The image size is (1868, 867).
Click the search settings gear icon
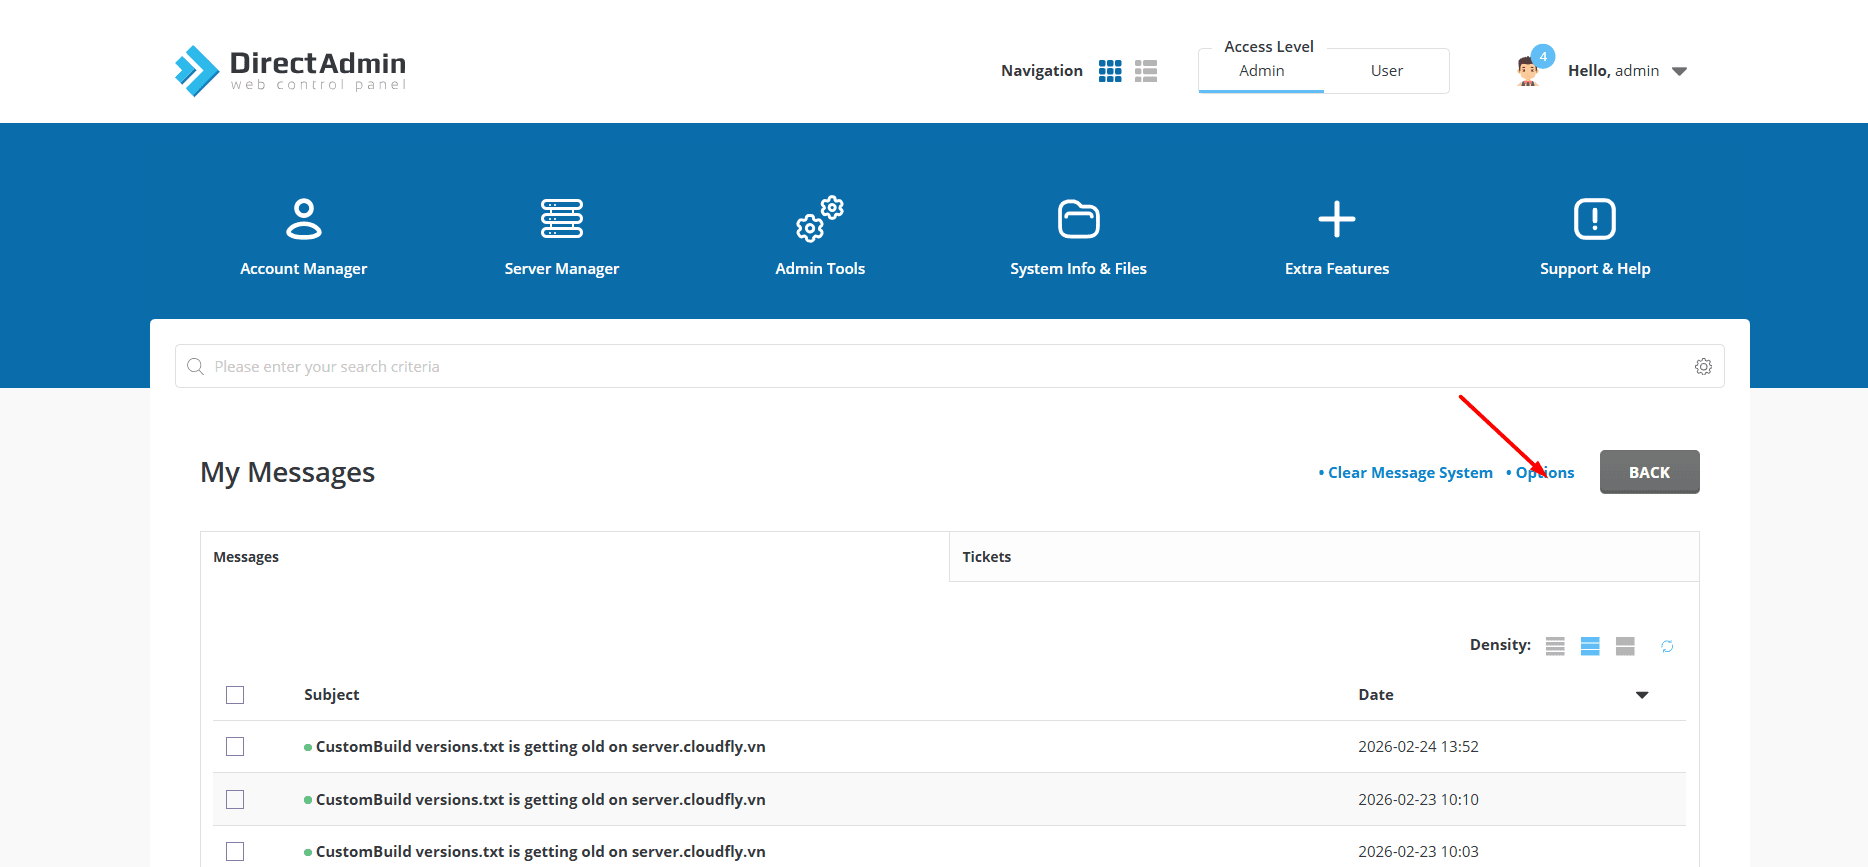(x=1703, y=367)
